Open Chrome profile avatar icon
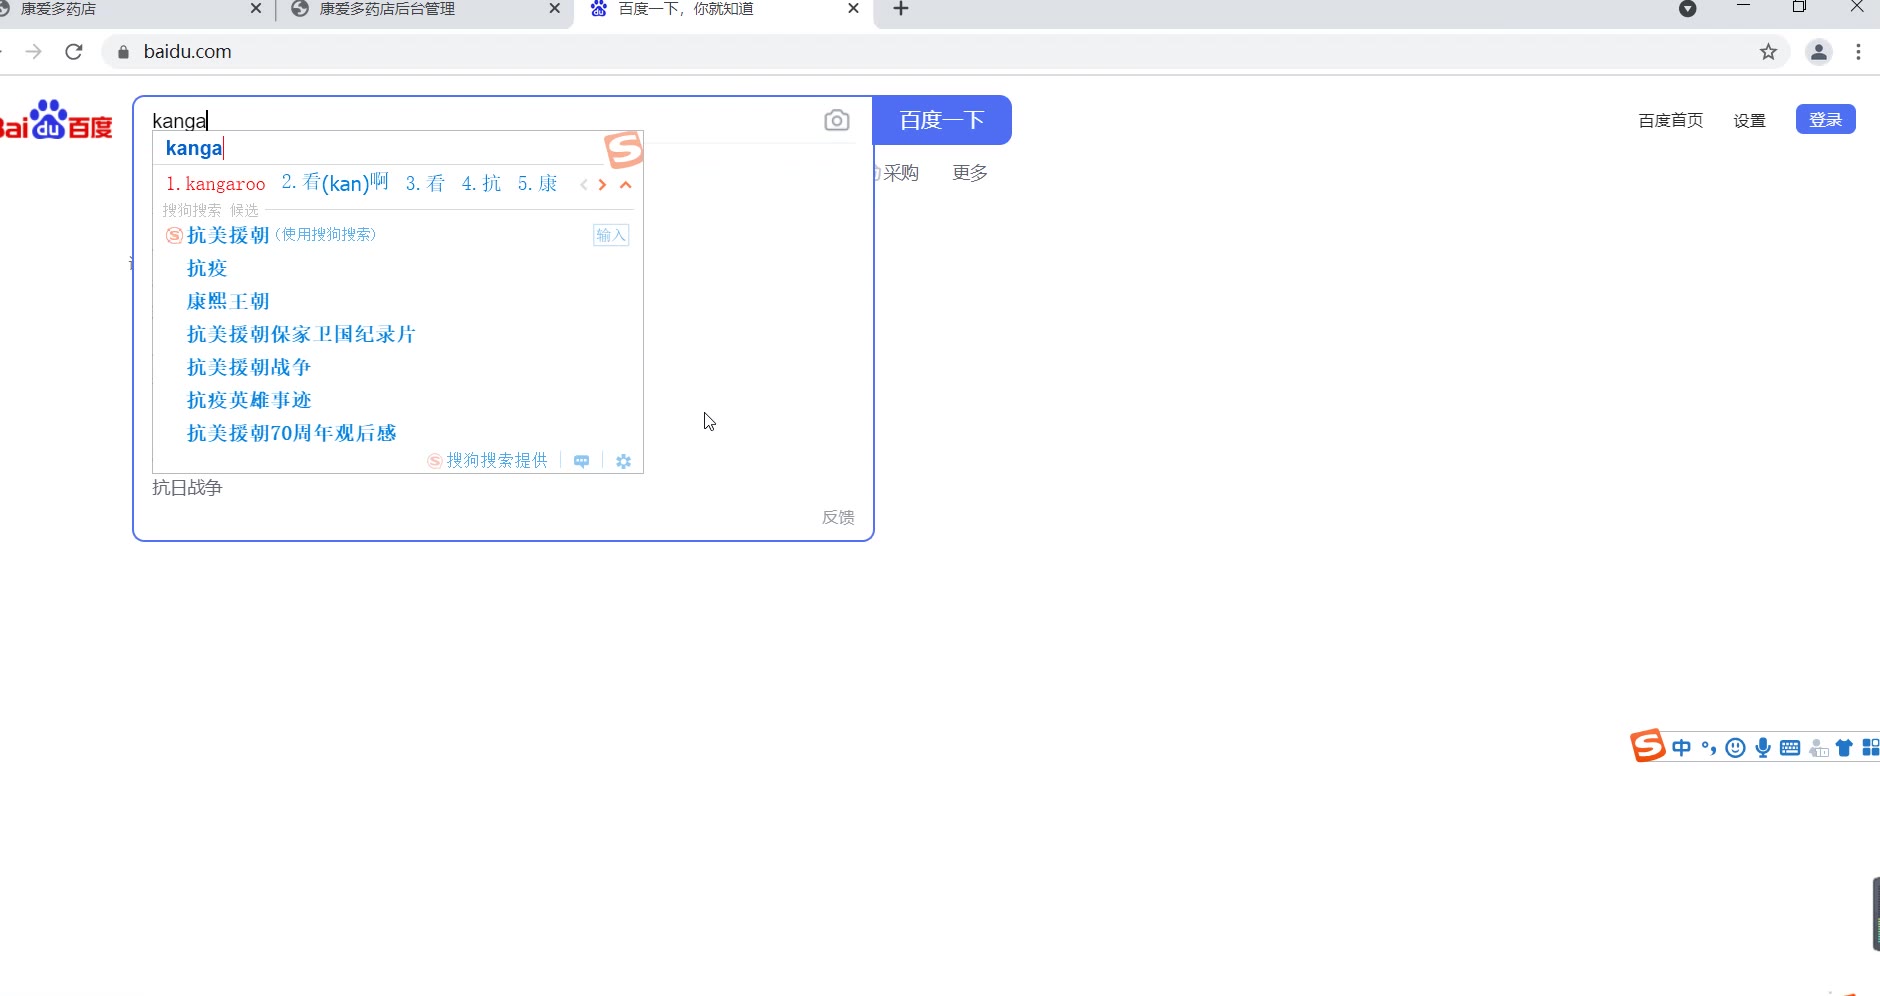Viewport: 1880px width, 996px height. pos(1819,52)
